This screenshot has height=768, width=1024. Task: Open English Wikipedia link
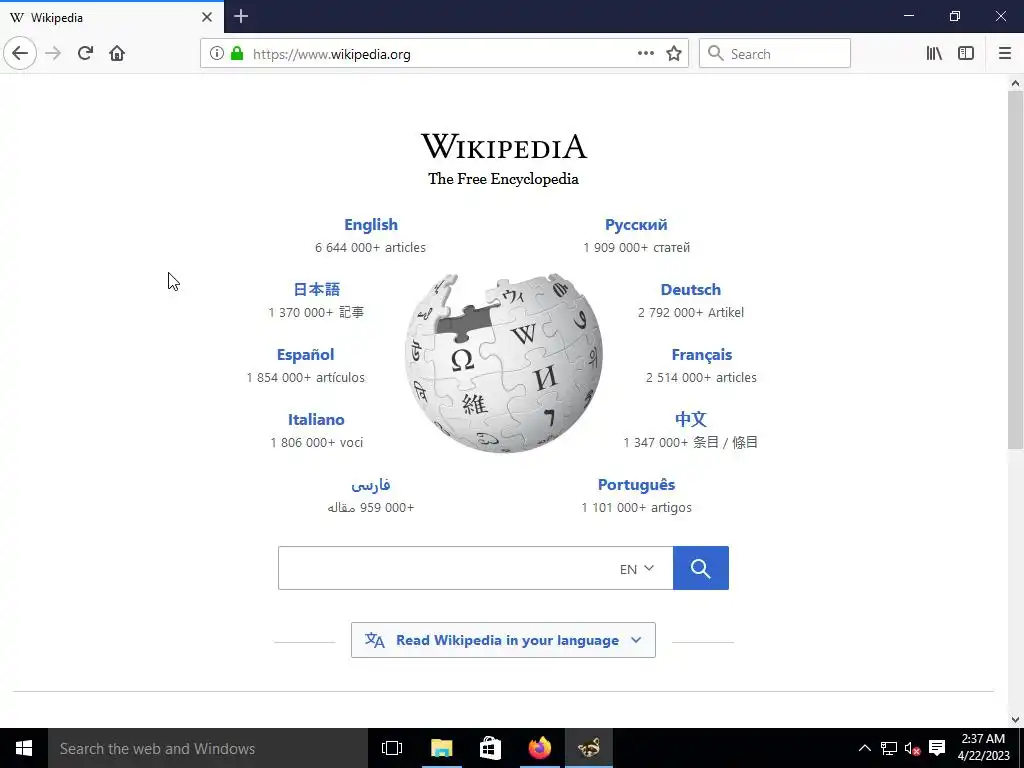(x=371, y=225)
